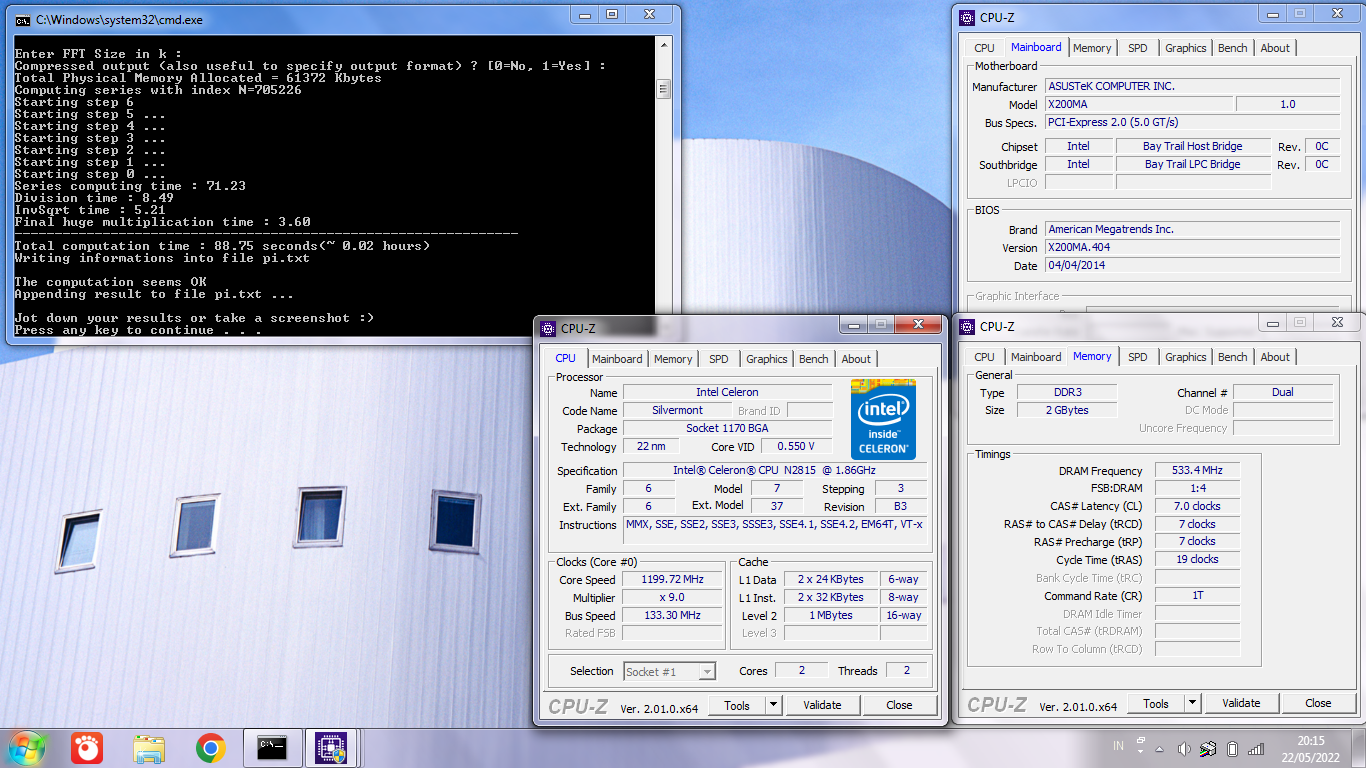
Task: Select the CPU tab in the CPU window
Action: (566, 358)
